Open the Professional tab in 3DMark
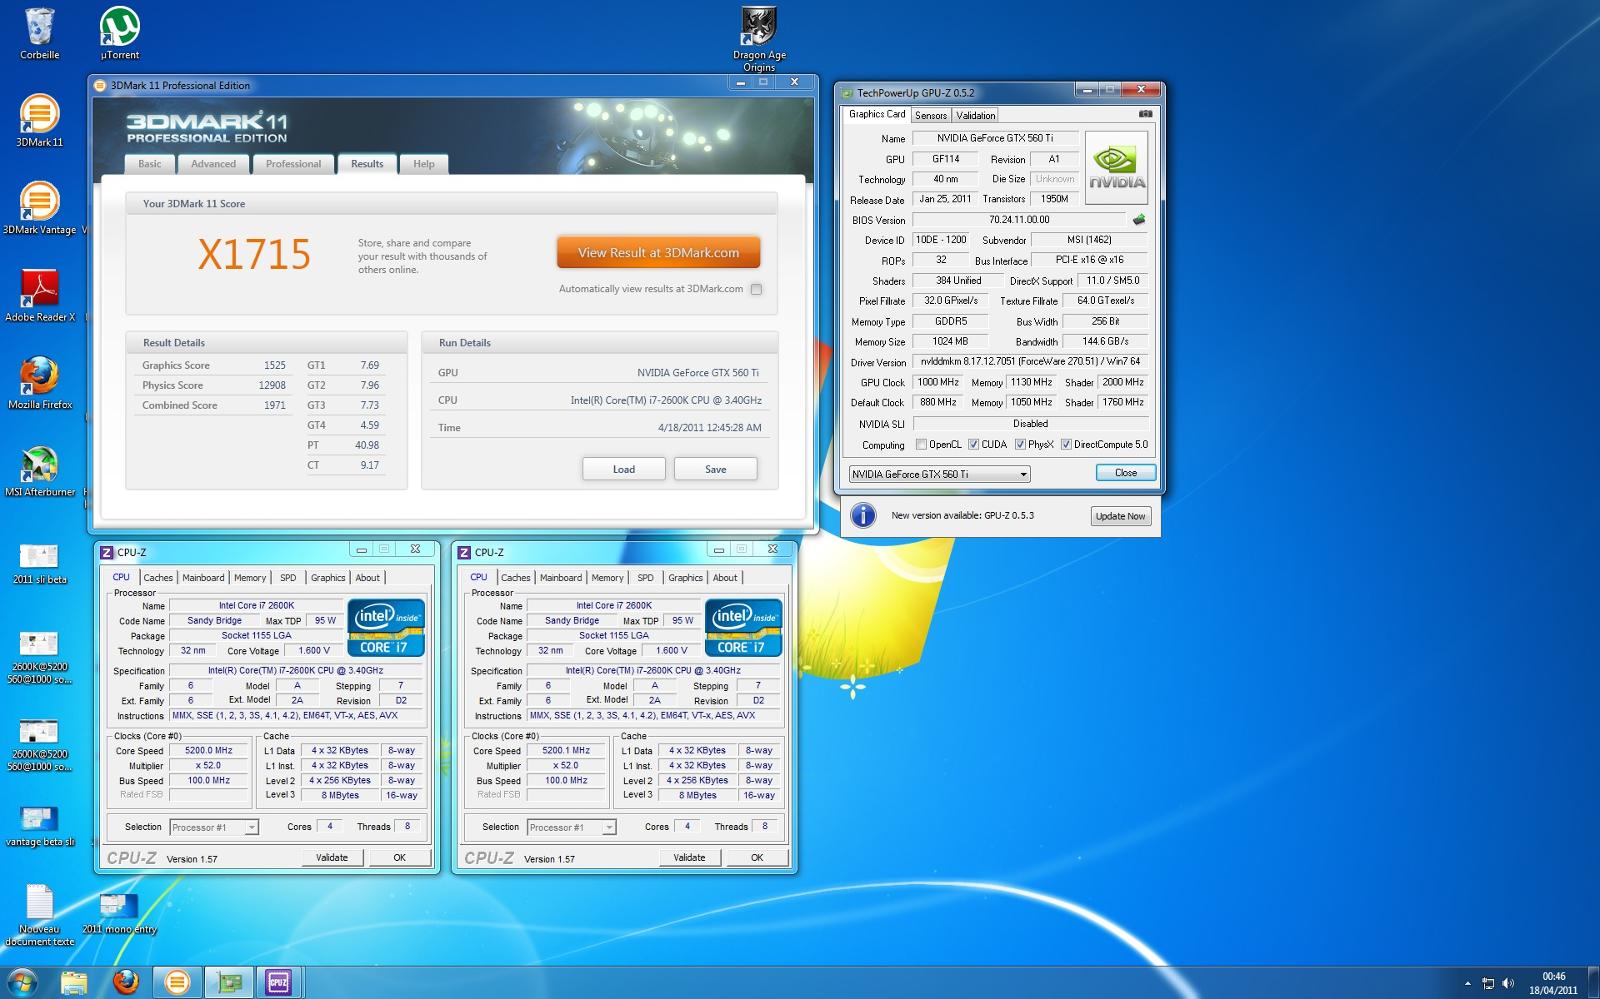Screen dimensions: 1600x999 (x=293, y=164)
